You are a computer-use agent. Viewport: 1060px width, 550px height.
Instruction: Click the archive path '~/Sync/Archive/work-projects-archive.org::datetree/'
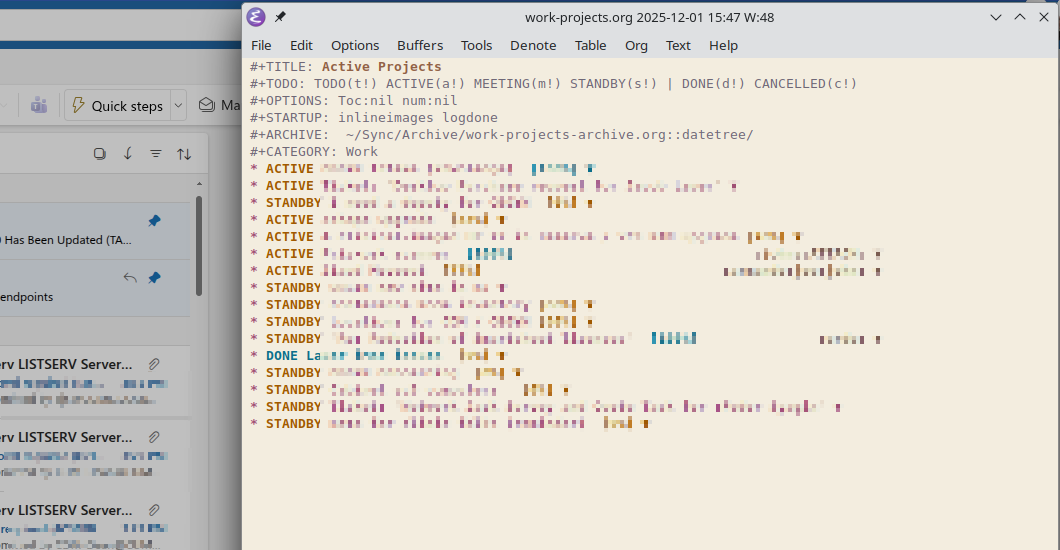pos(550,134)
